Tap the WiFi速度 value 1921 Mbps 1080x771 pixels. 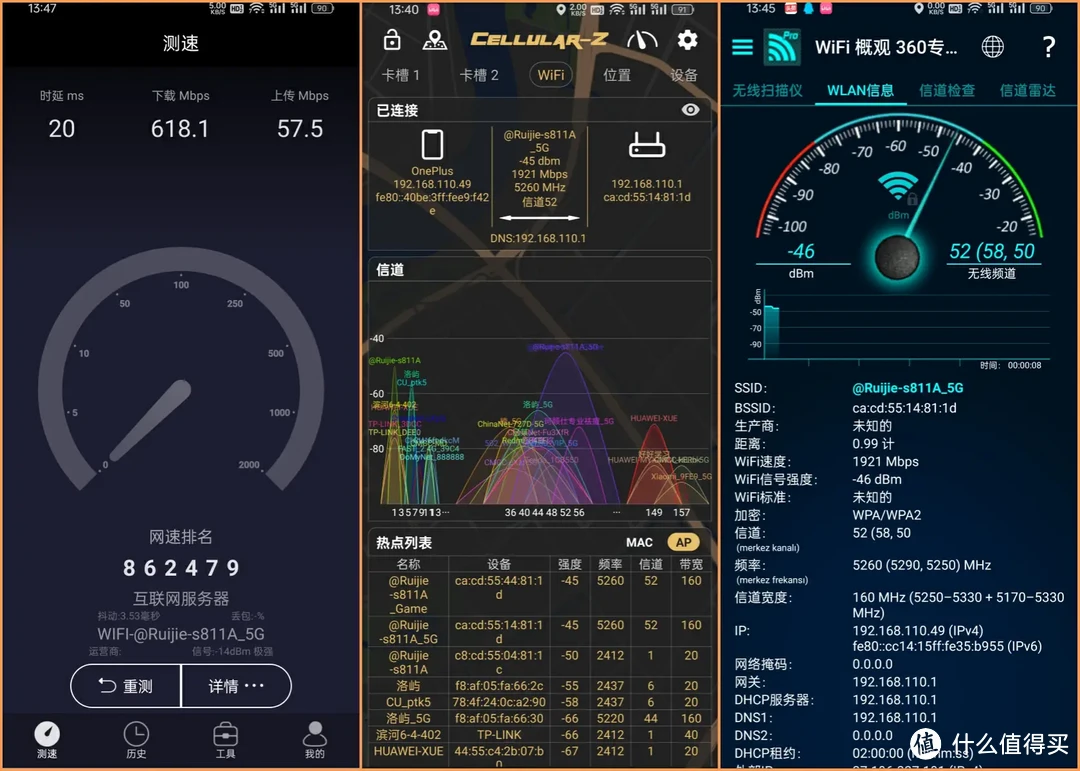885,462
